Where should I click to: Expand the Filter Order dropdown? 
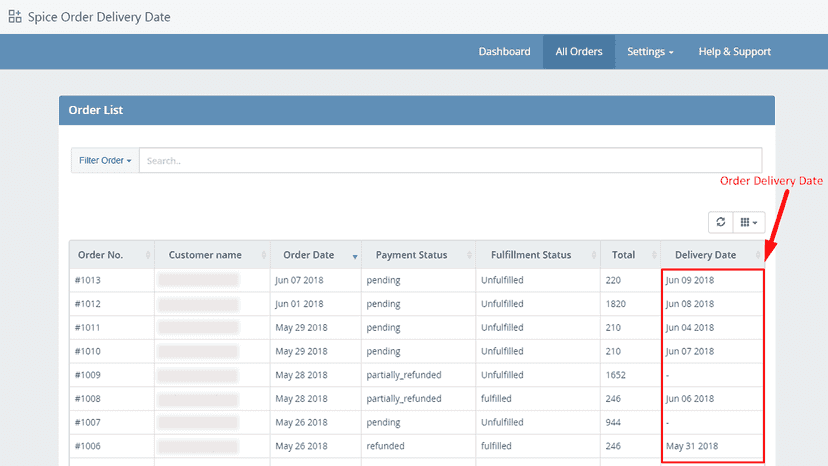(x=105, y=160)
